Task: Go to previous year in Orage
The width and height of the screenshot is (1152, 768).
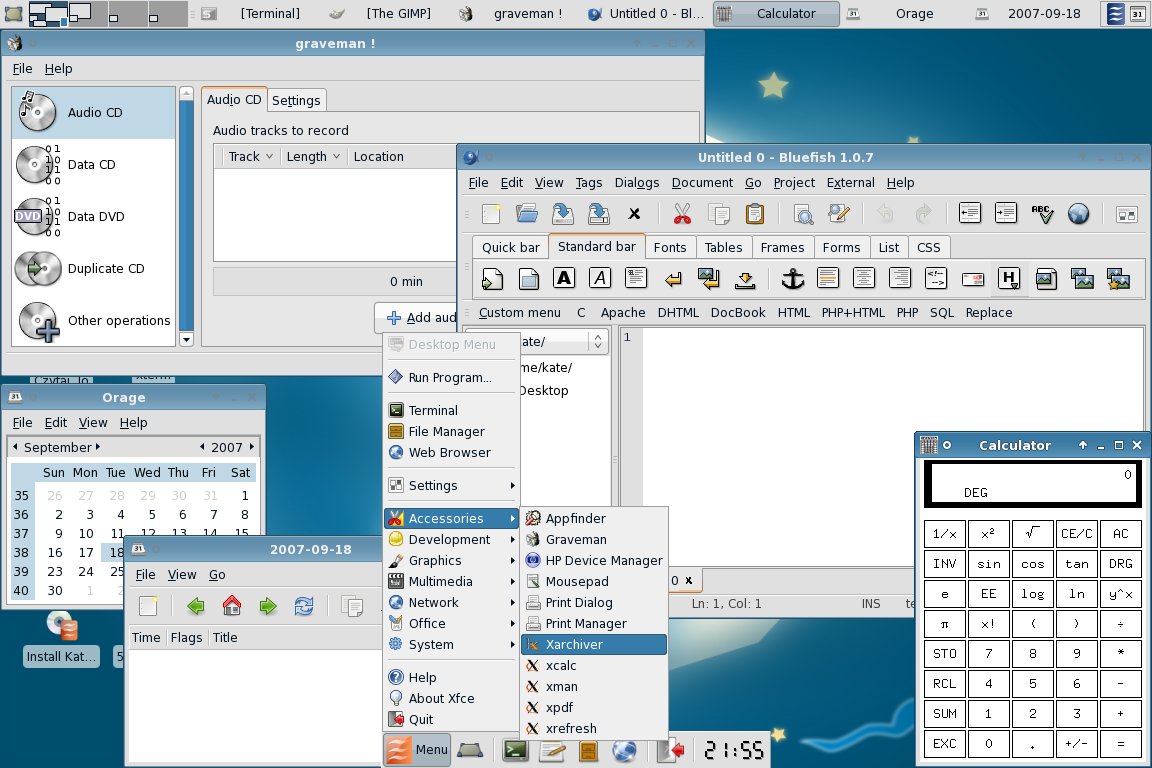Action: (202, 447)
